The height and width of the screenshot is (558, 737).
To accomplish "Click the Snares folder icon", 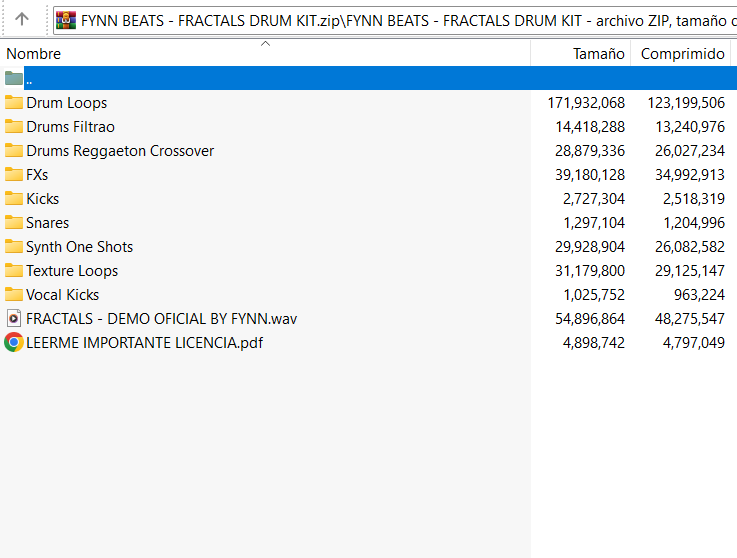I will 14,222.
